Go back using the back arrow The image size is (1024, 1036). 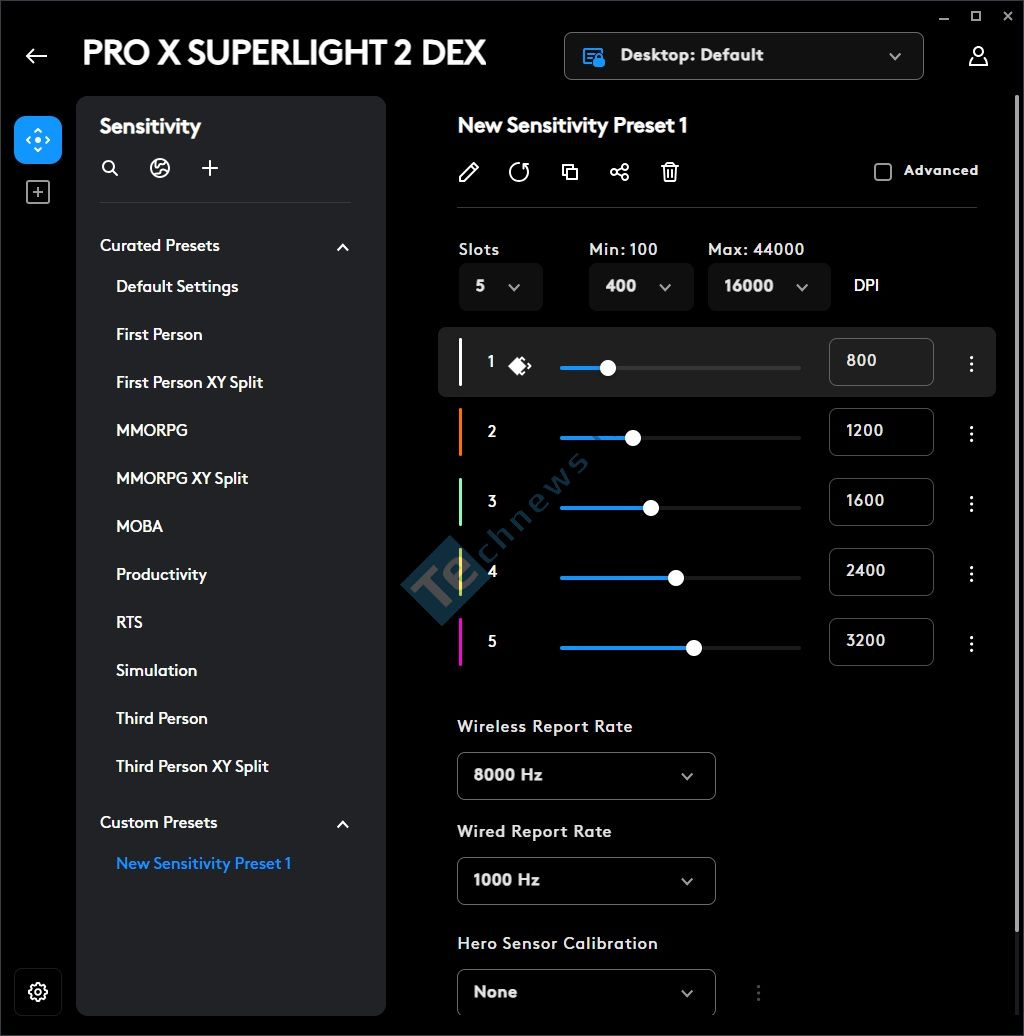coord(36,56)
